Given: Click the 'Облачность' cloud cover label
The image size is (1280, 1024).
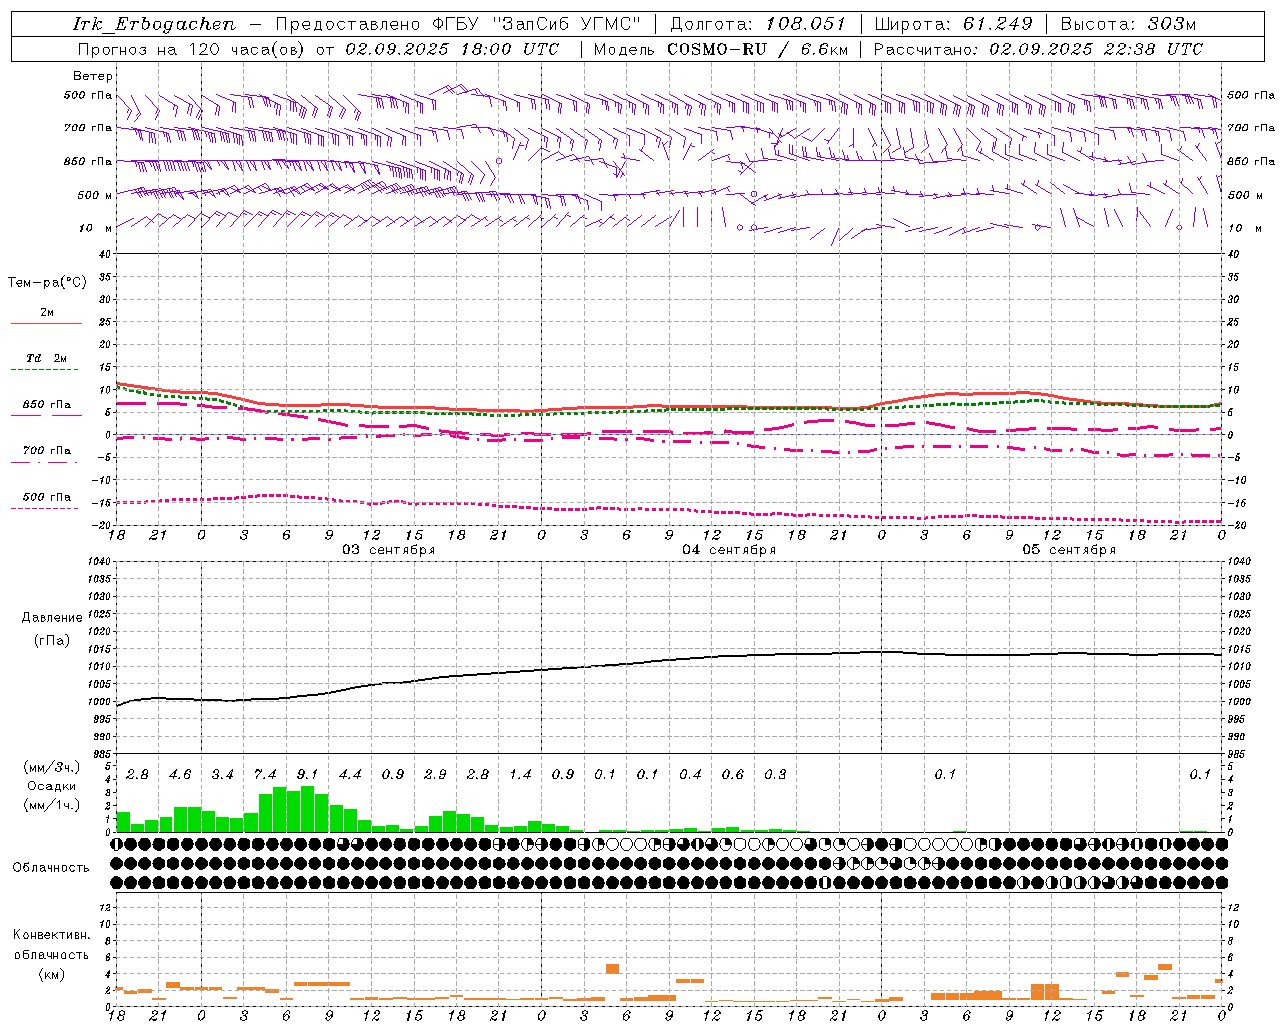Looking at the screenshot, I should 51,868.
